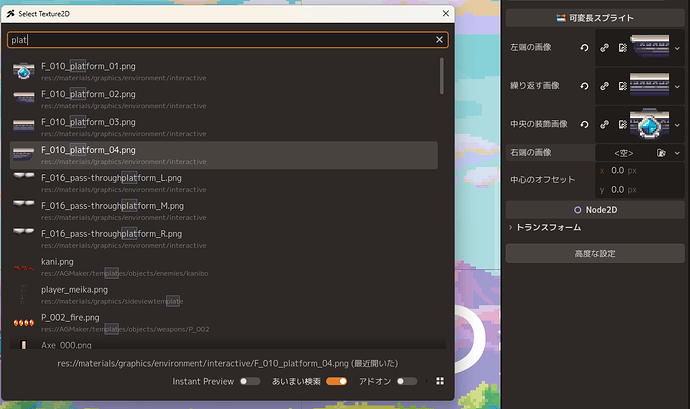Pick kani.png texture entry
This screenshot has width=690, height=409.
pyautogui.click(x=224, y=267)
